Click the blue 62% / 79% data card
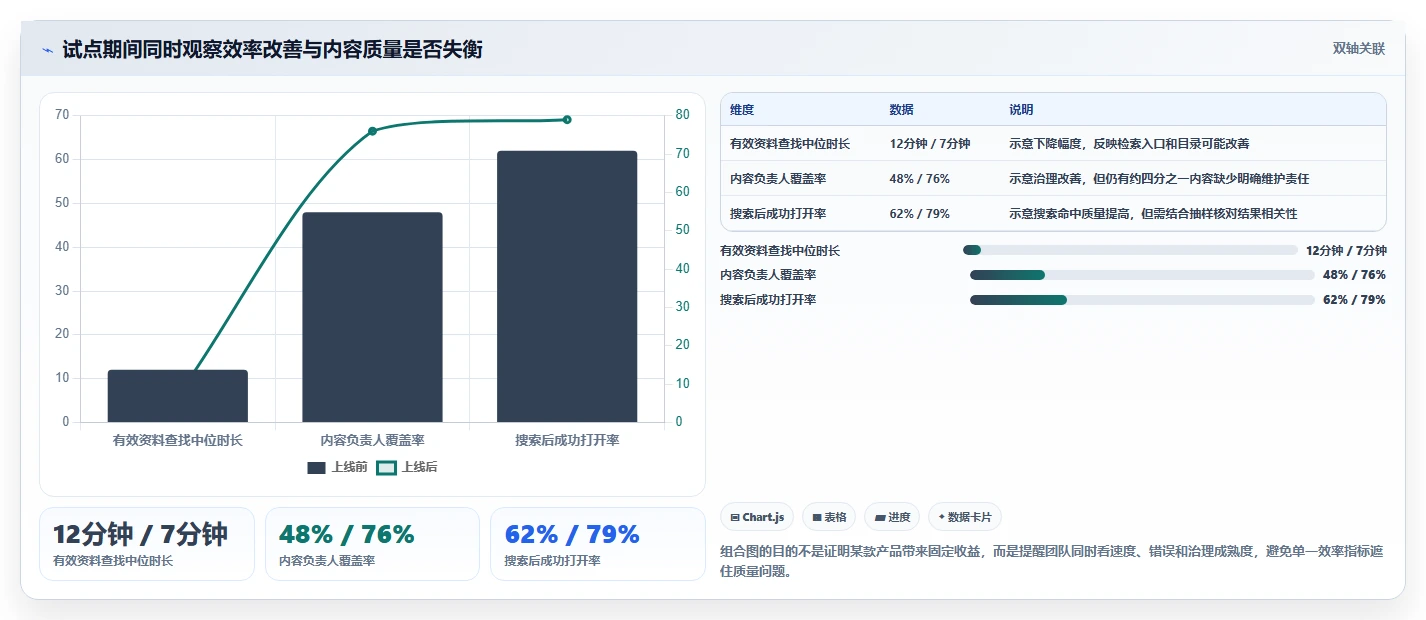Viewport: 1426px width, 620px height. click(597, 544)
